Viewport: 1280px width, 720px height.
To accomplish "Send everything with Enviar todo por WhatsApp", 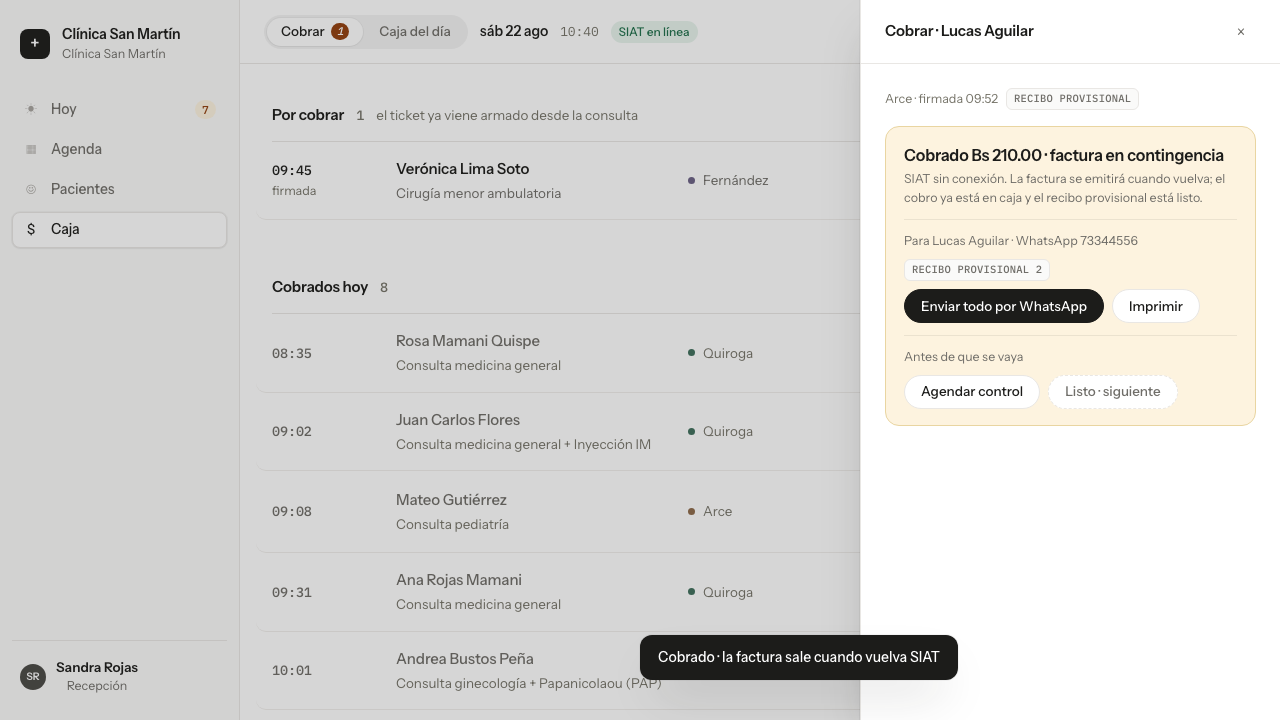I will (x=1004, y=306).
